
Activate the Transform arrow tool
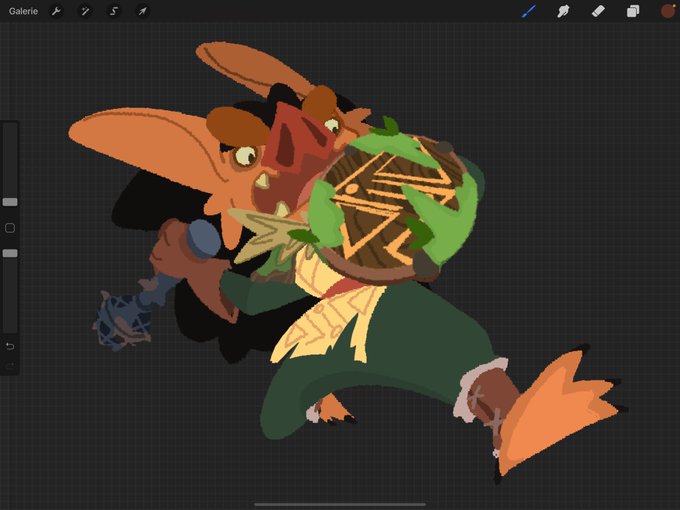[x=143, y=11]
